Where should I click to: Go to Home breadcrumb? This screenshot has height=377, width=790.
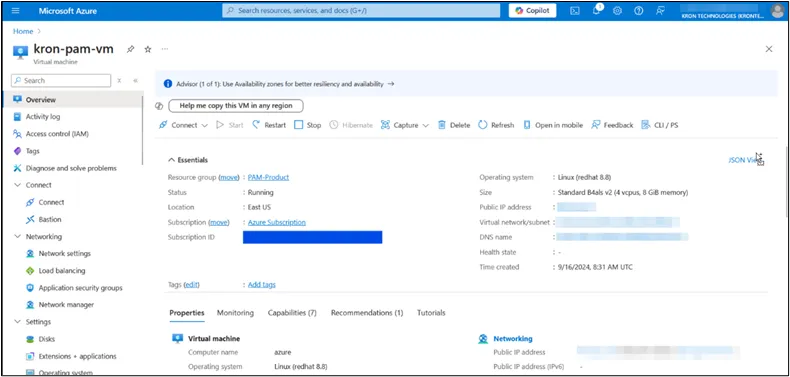click(x=23, y=31)
